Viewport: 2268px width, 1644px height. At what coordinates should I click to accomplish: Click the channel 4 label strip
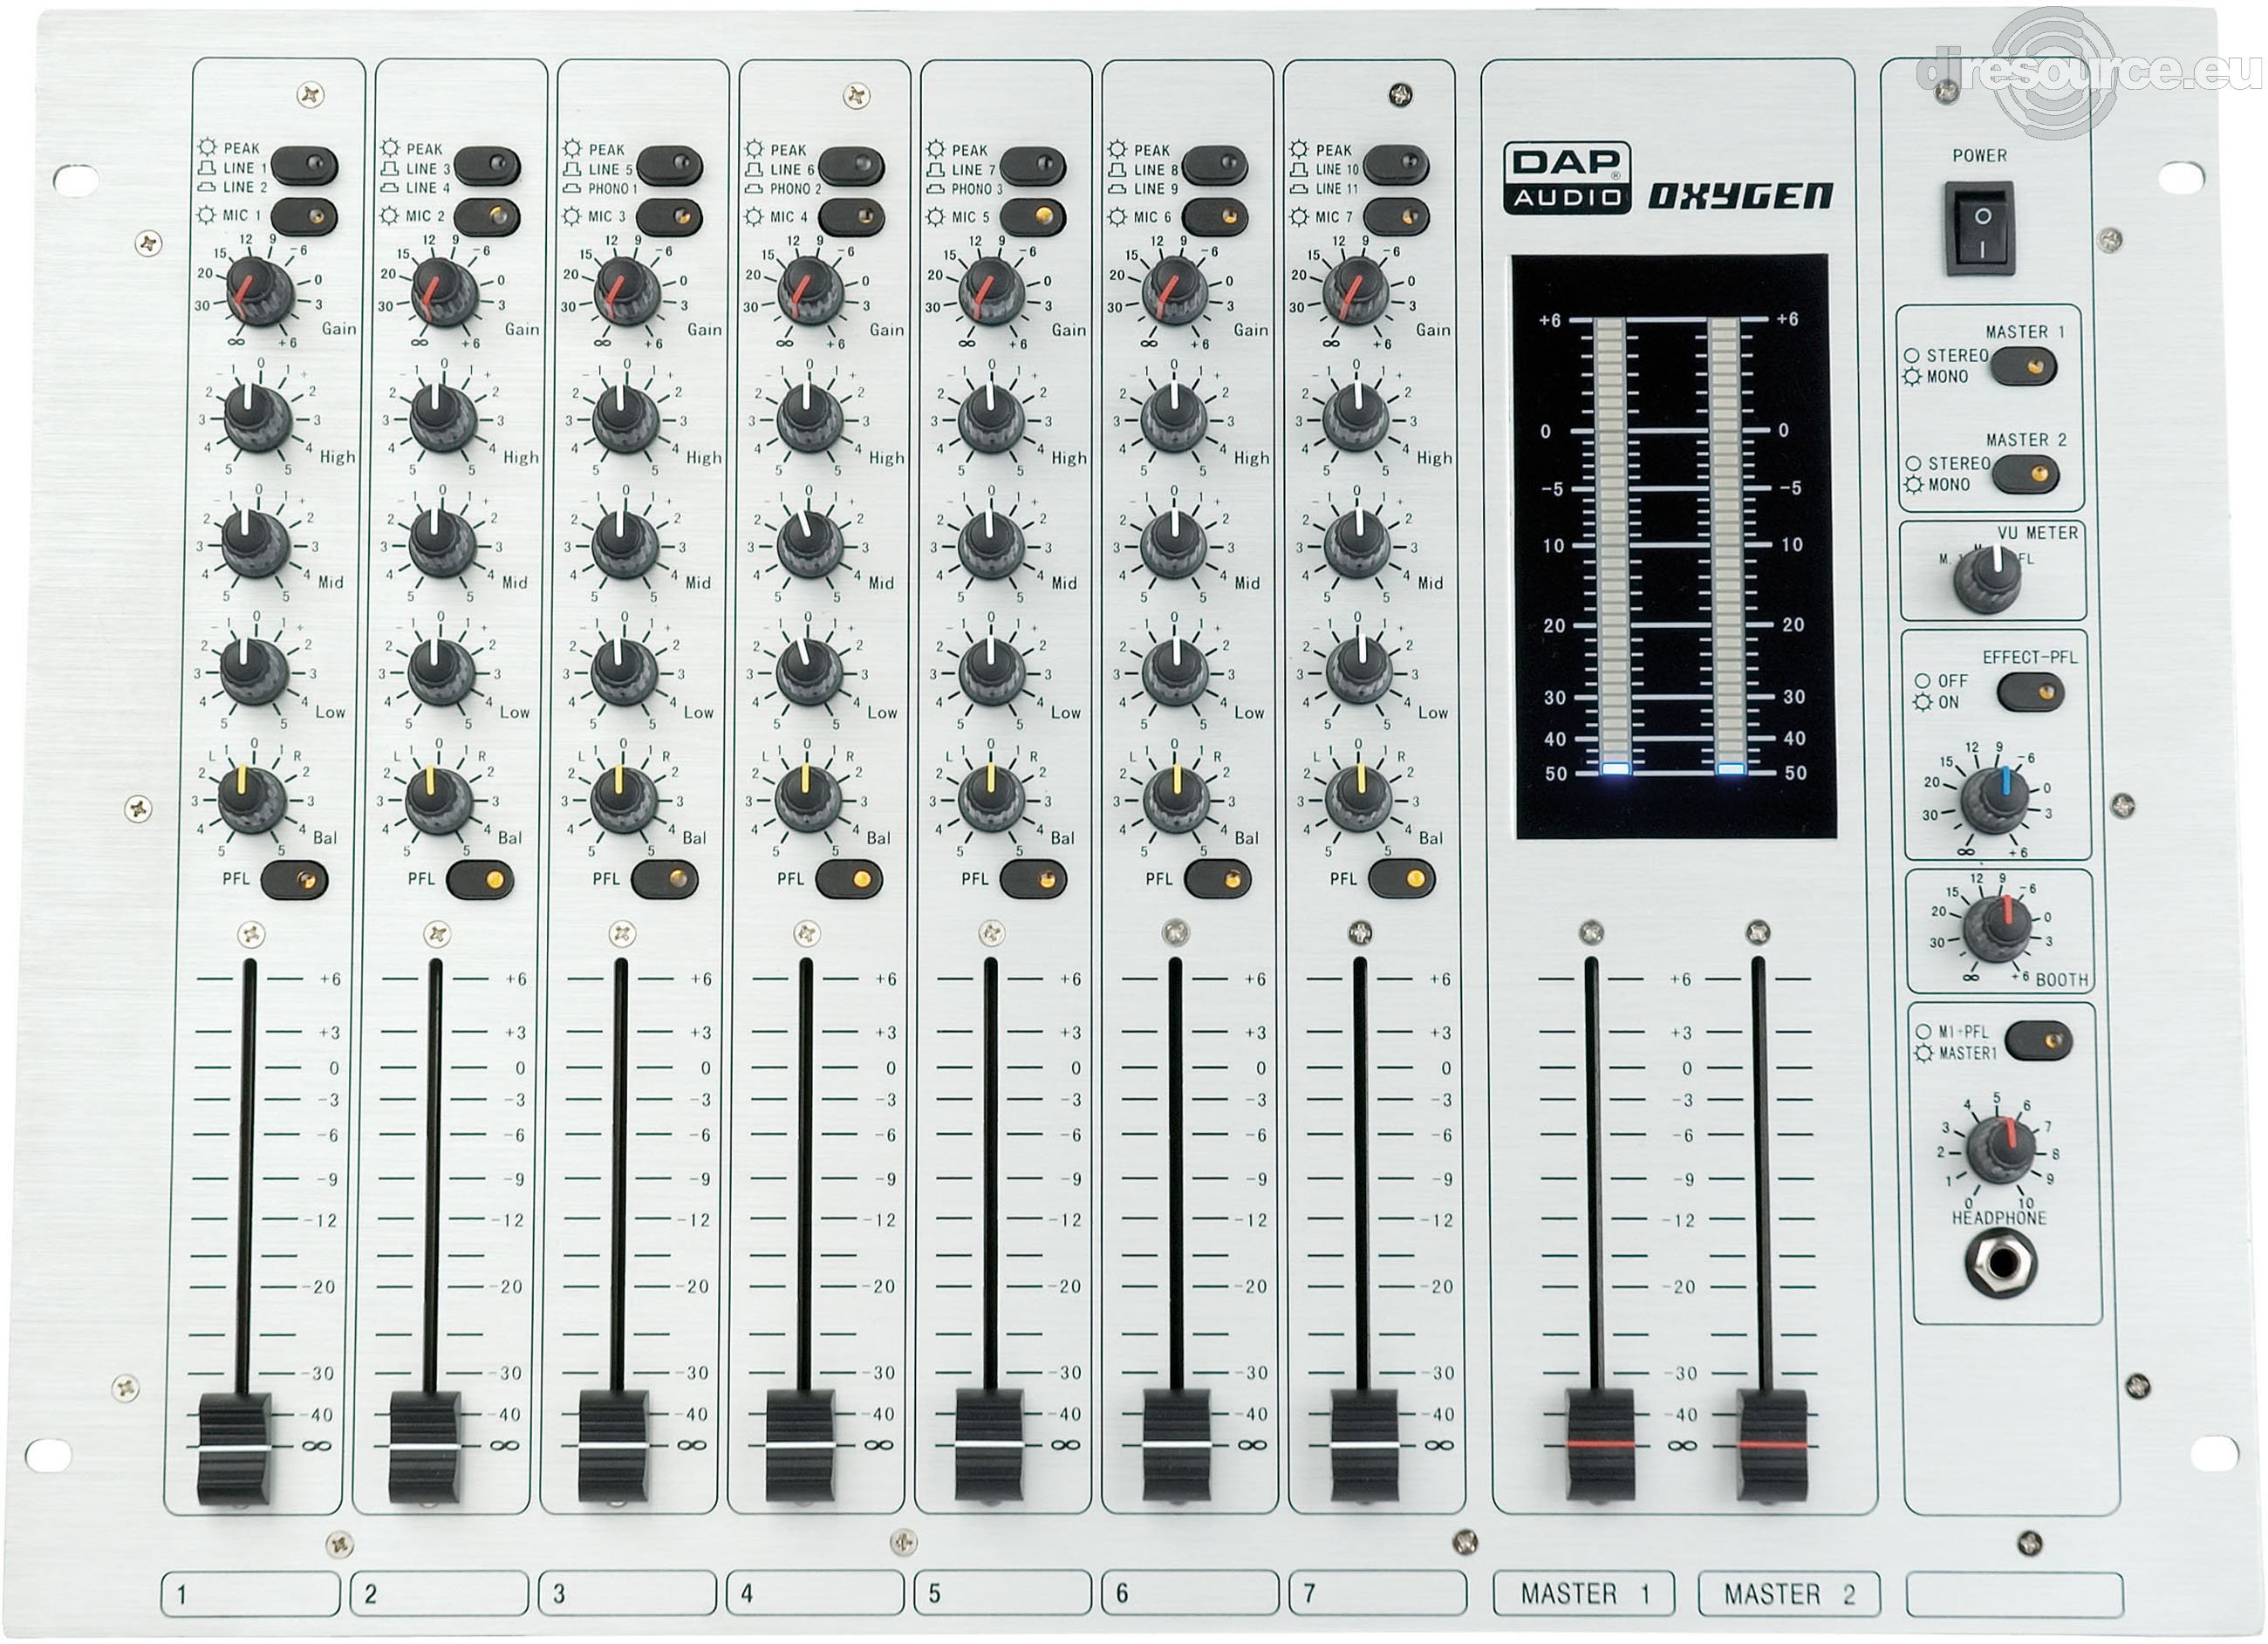[x=815, y=1593]
